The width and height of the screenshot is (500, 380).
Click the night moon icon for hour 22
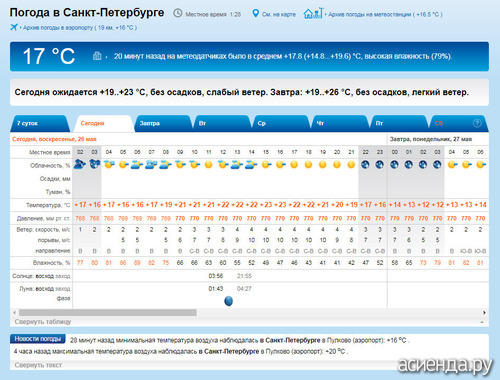tap(365, 164)
